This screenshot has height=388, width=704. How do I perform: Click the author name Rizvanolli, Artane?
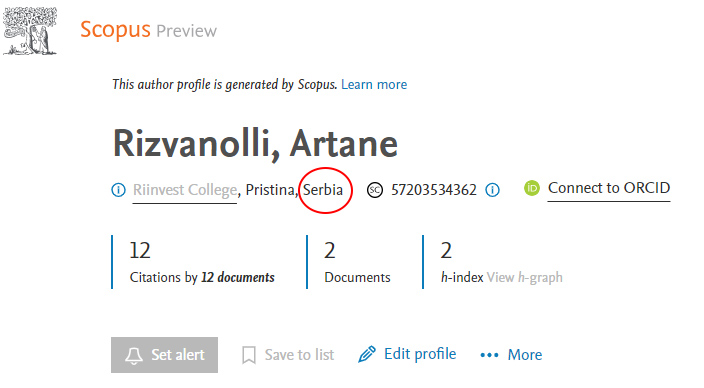pos(255,144)
